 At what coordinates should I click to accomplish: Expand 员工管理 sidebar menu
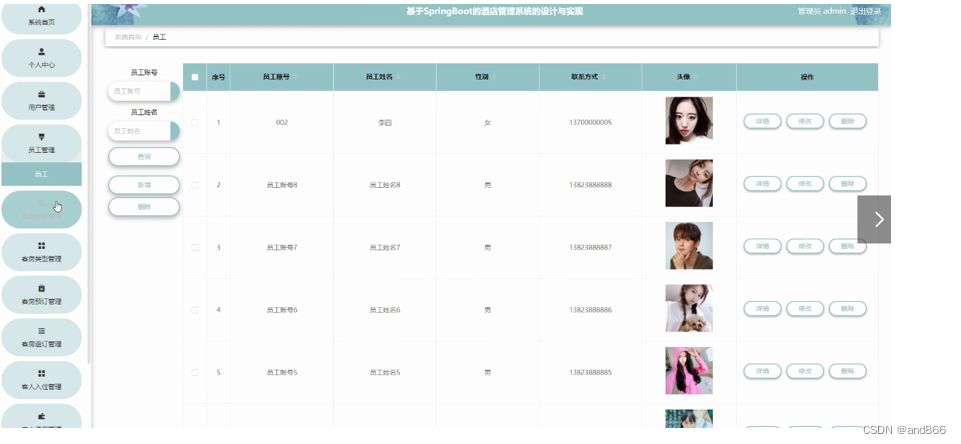pyautogui.click(x=42, y=143)
